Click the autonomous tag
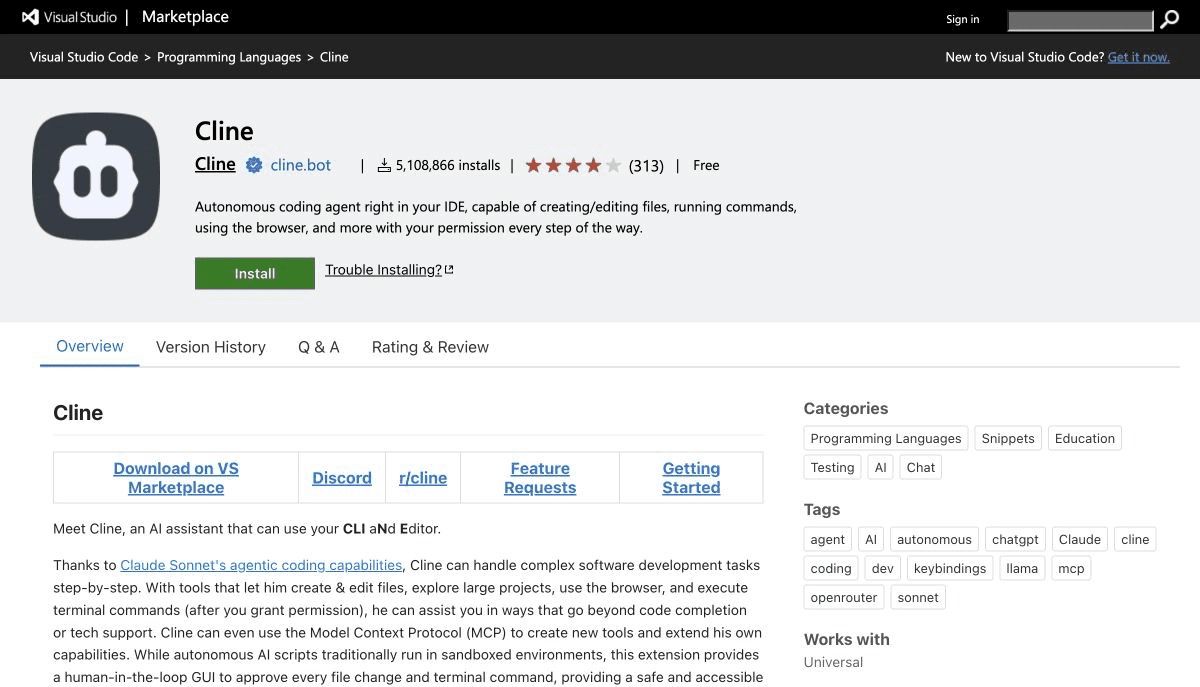The width and height of the screenshot is (1200, 687). (x=934, y=539)
